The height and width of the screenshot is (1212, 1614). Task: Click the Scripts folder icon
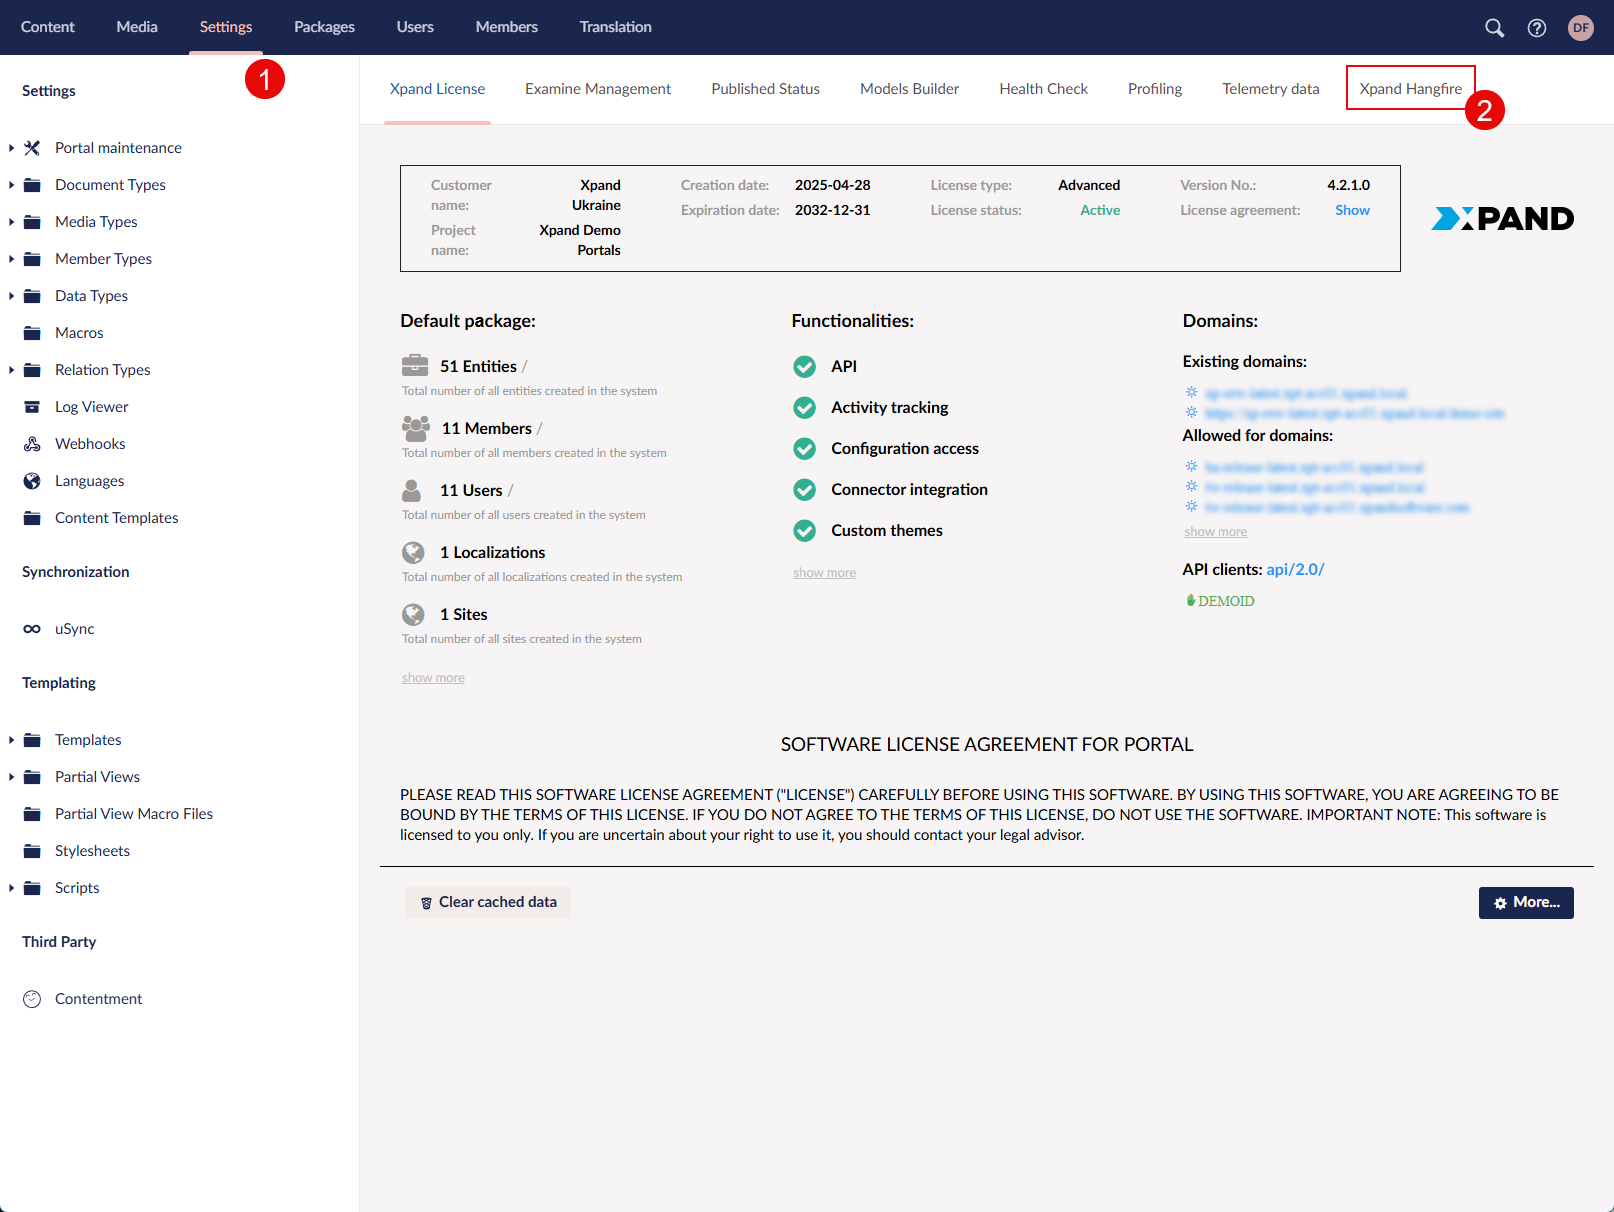(32, 888)
